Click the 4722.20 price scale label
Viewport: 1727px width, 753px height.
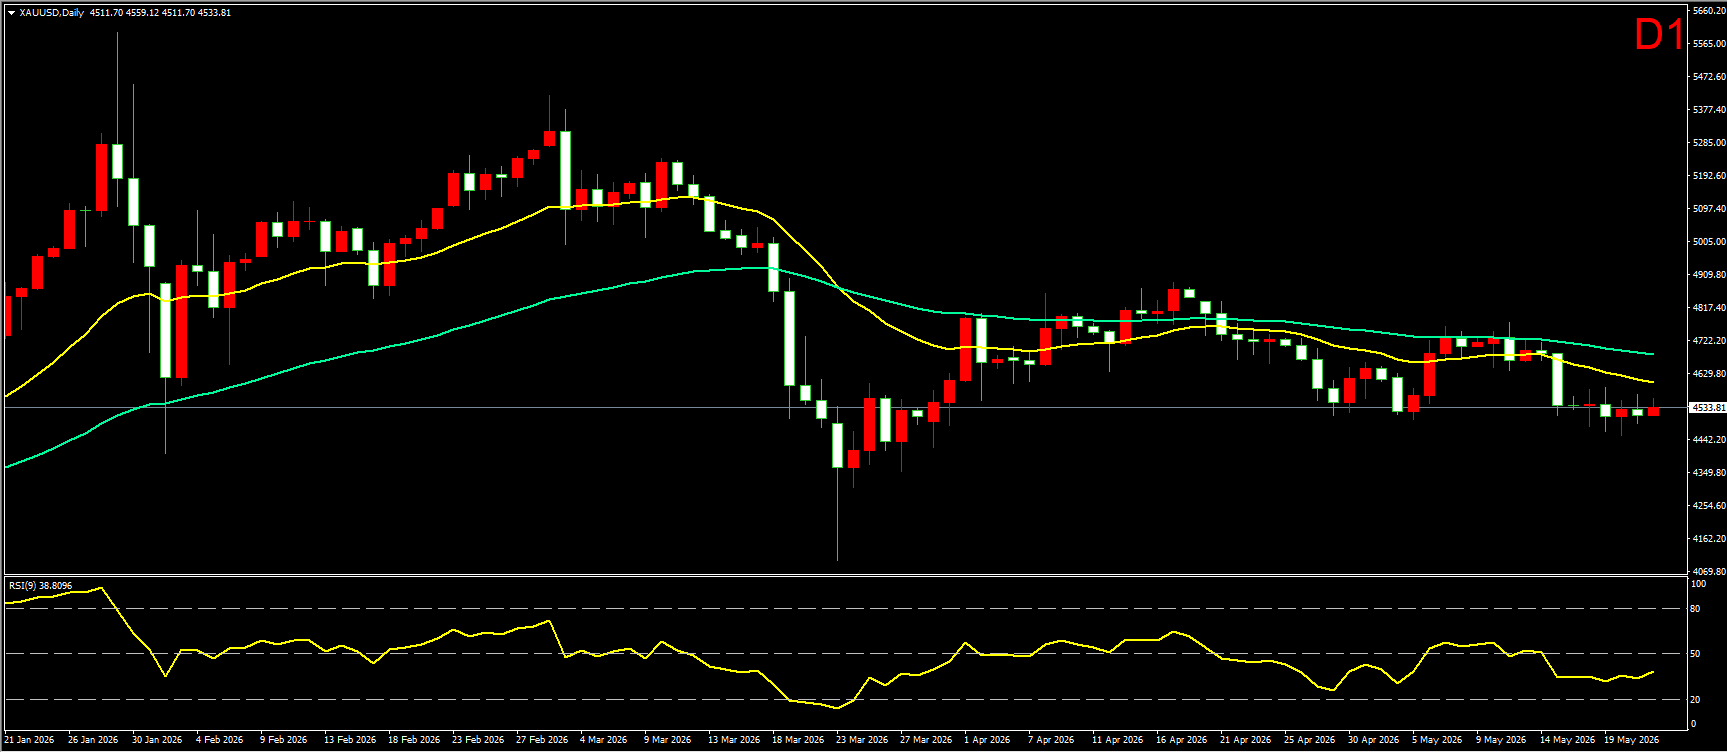pos(1708,341)
